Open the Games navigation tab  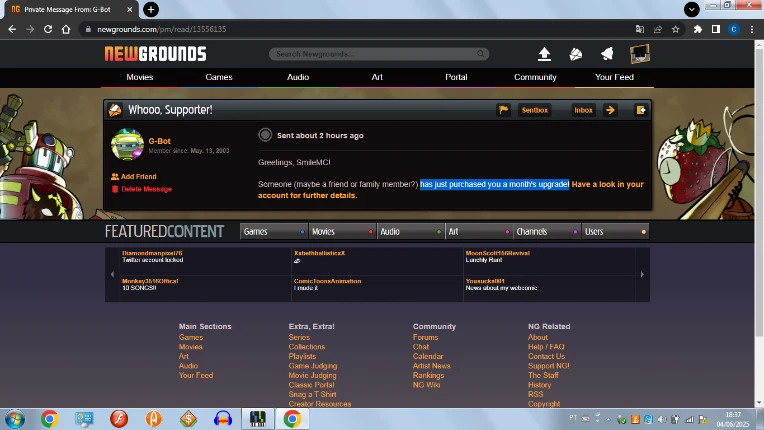(219, 77)
